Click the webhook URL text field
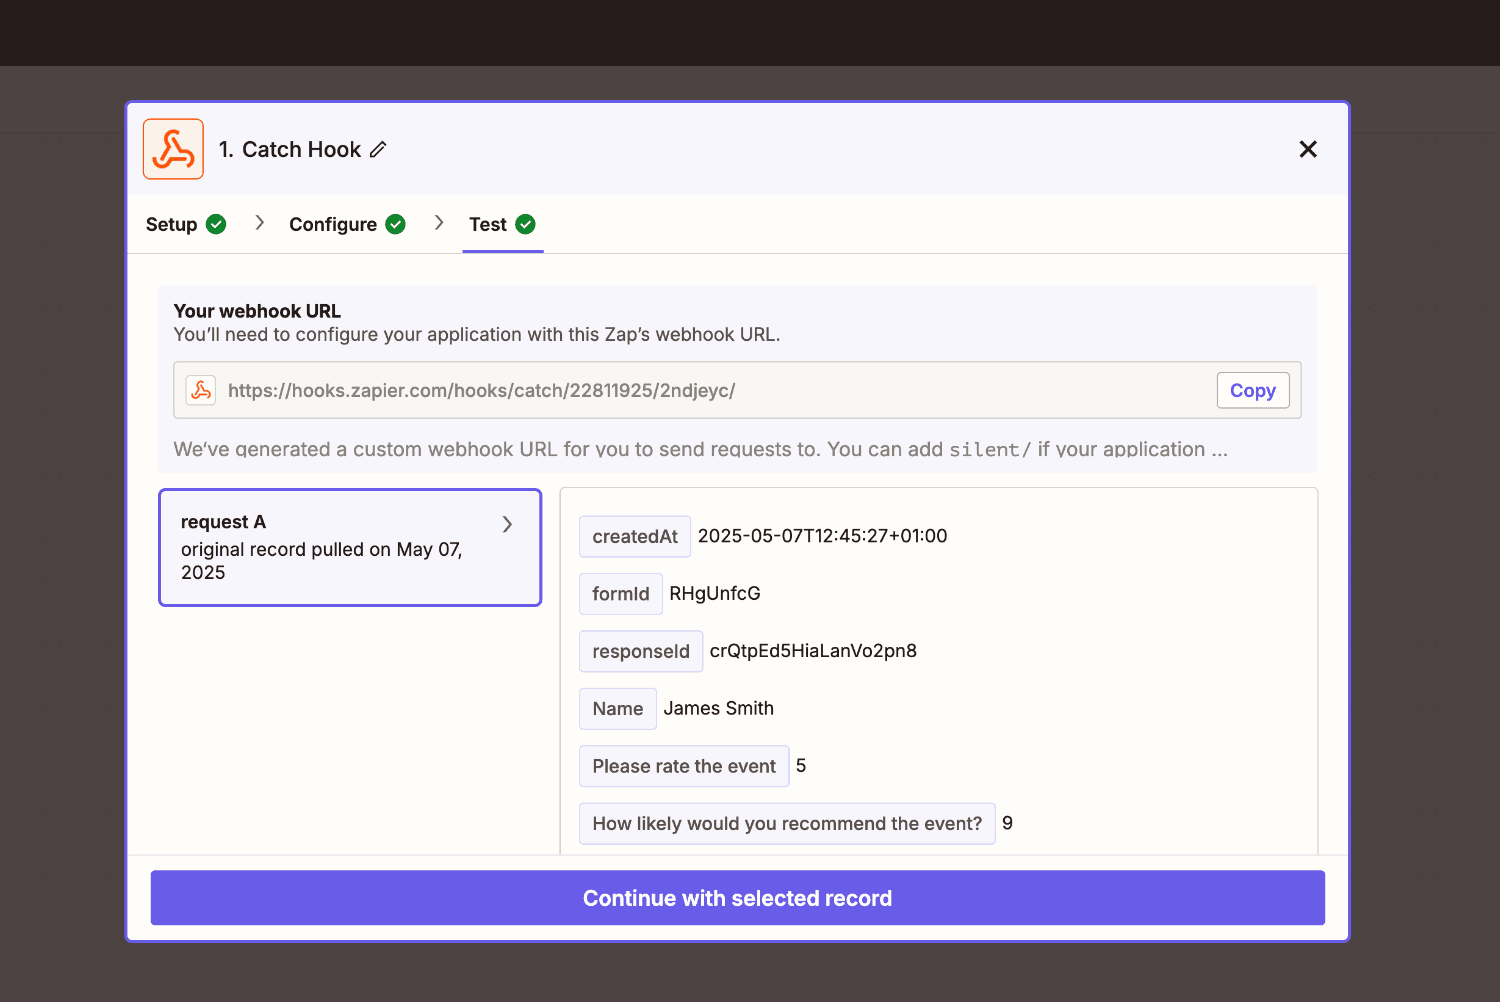Screen dimensions: 1500x1002 (x=737, y=390)
